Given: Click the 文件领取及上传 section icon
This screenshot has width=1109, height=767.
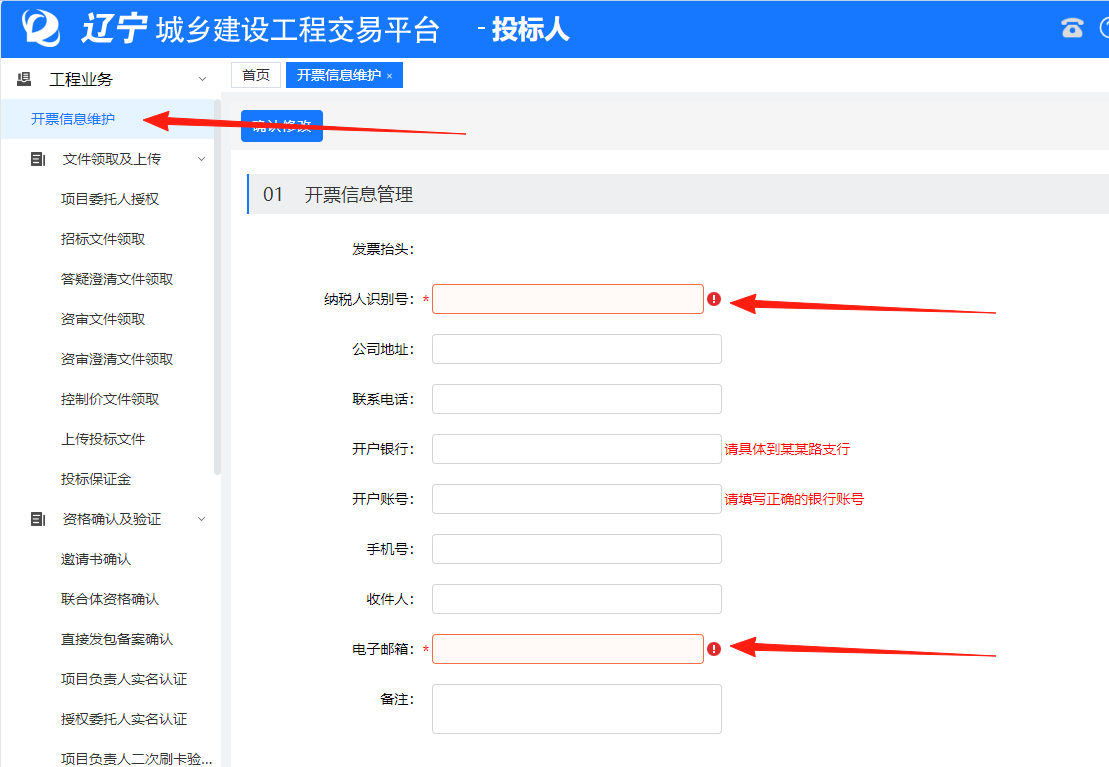Looking at the screenshot, I should coord(38,159).
